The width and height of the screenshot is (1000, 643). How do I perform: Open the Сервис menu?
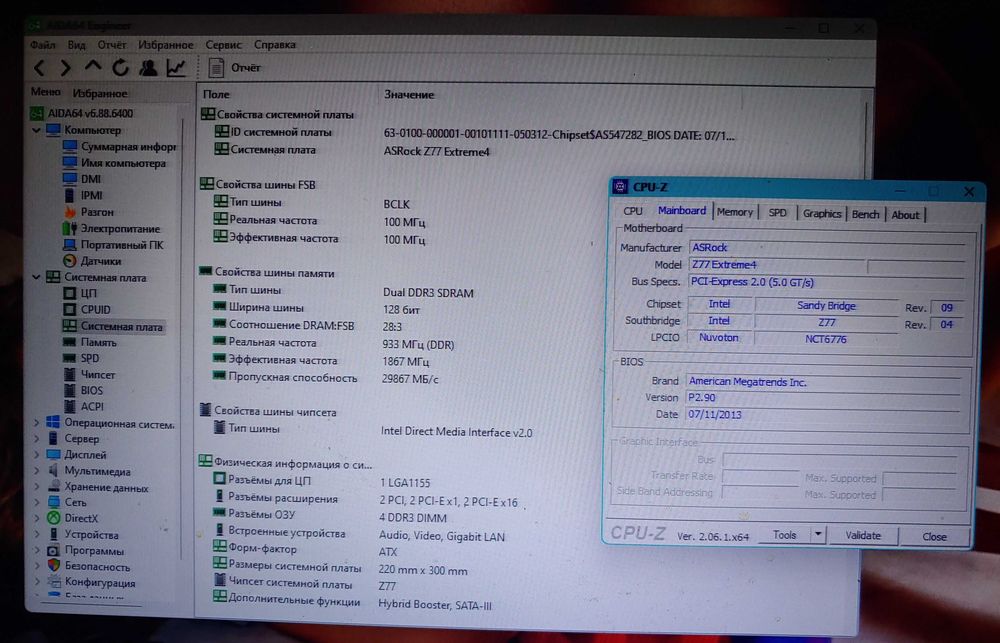coord(223,45)
